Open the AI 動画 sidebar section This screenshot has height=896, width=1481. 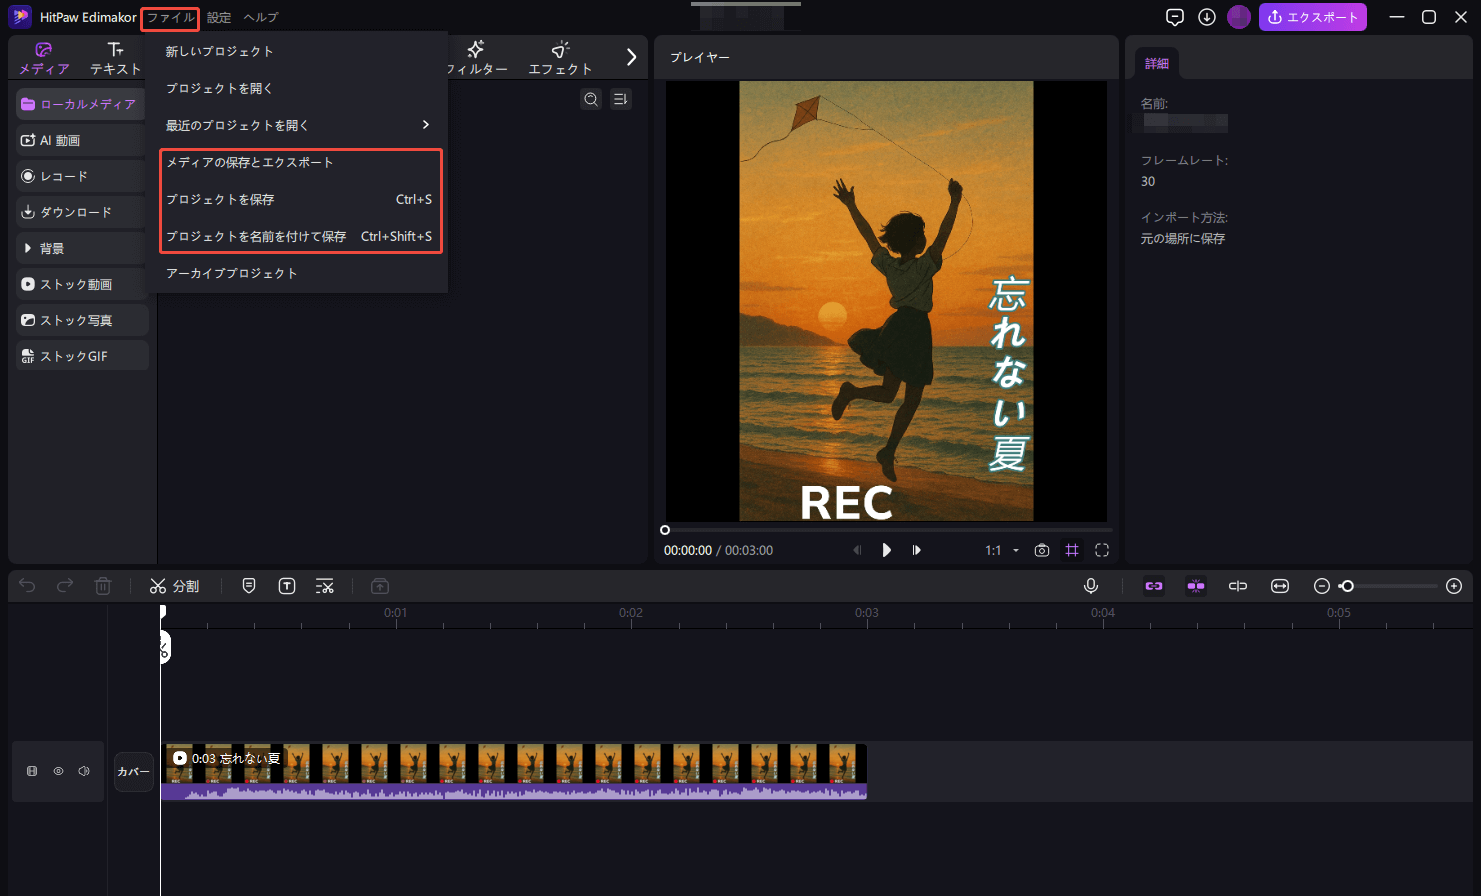(82, 140)
